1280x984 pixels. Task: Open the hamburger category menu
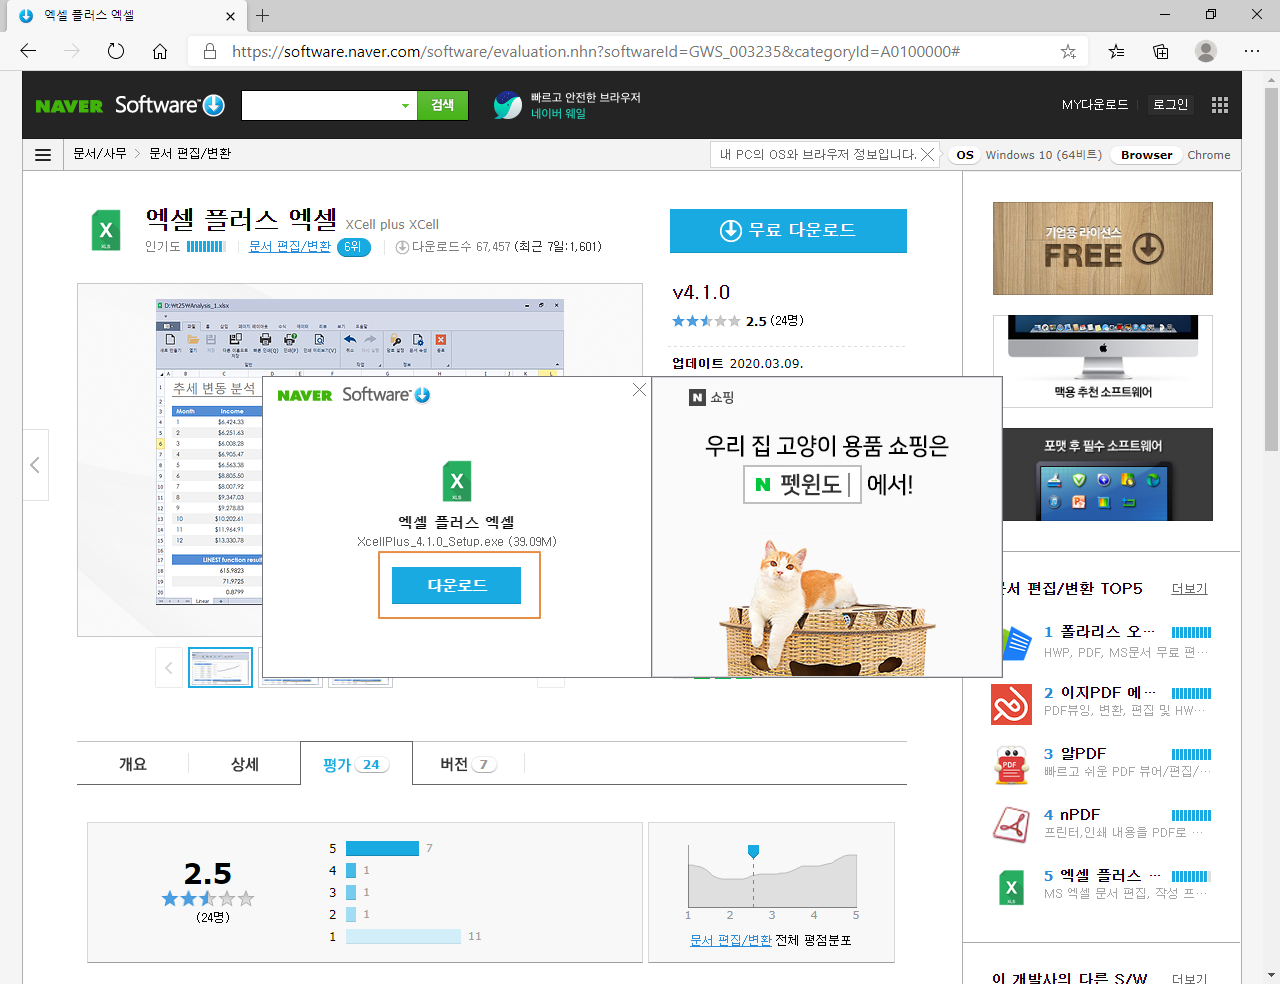pos(43,155)
